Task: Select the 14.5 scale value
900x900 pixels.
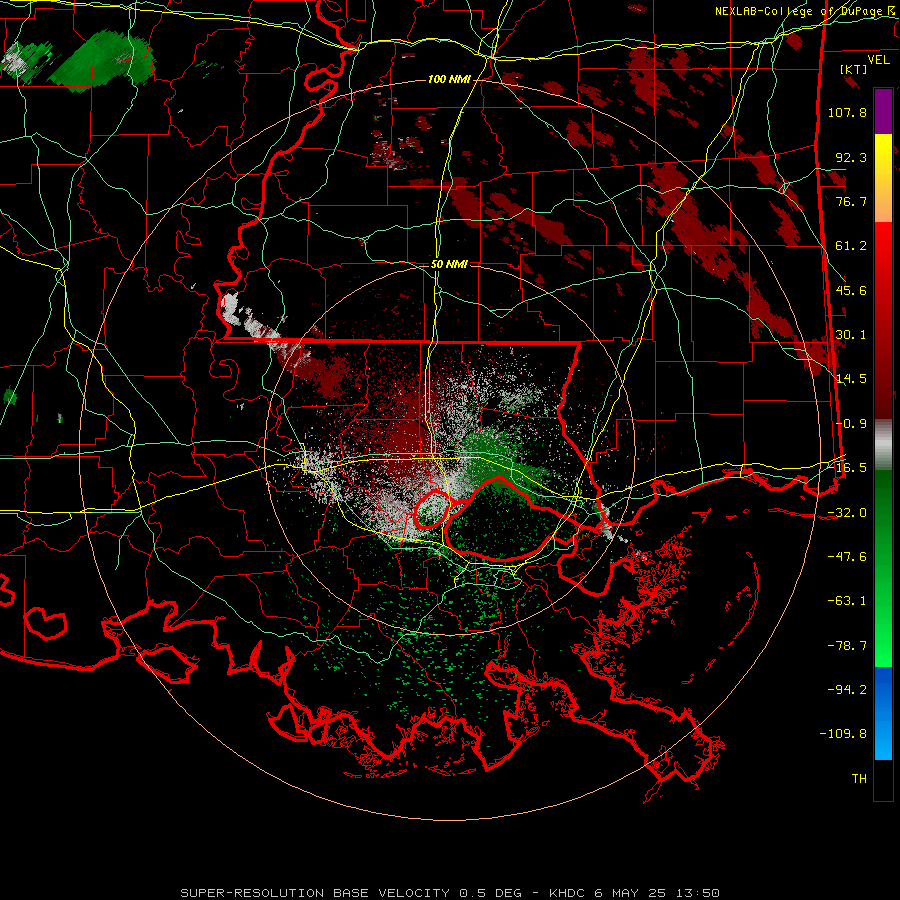Action: [851, 379]
